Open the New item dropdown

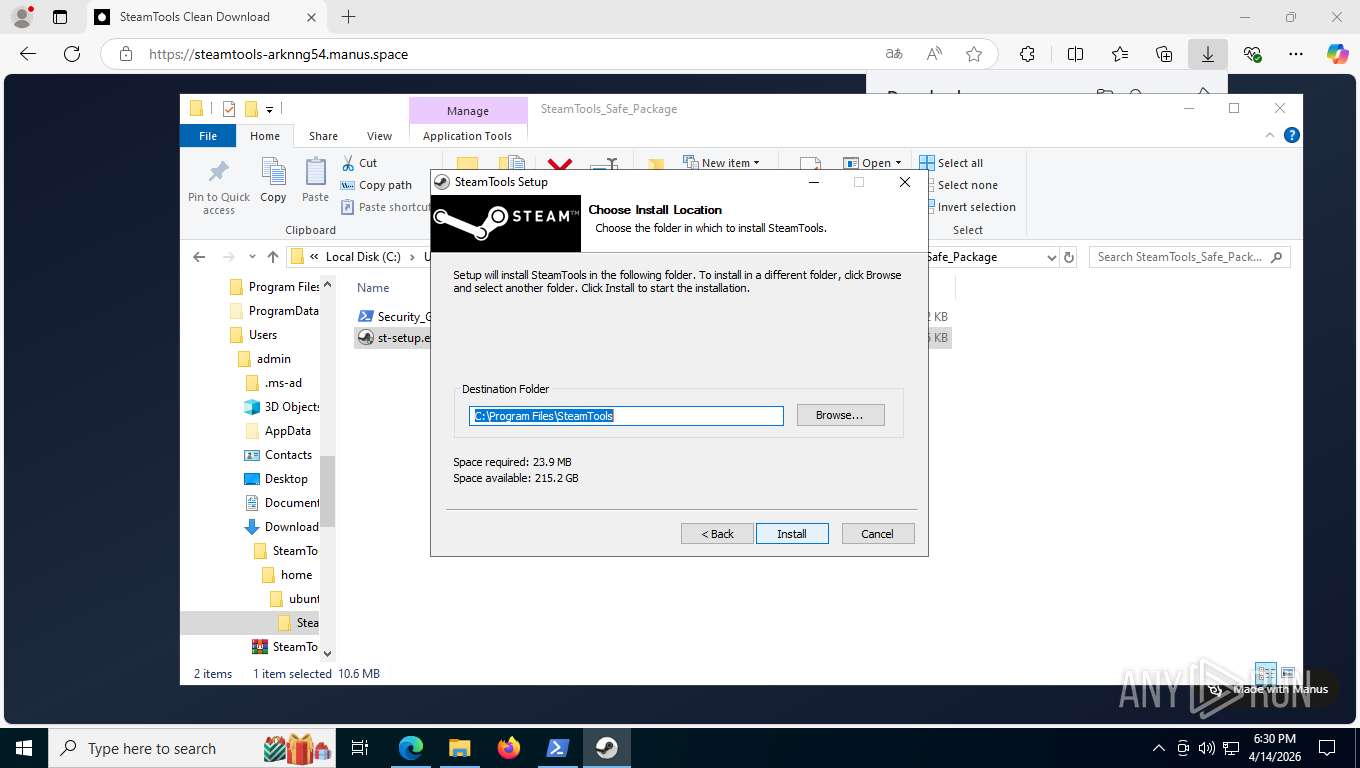point(722,163)
